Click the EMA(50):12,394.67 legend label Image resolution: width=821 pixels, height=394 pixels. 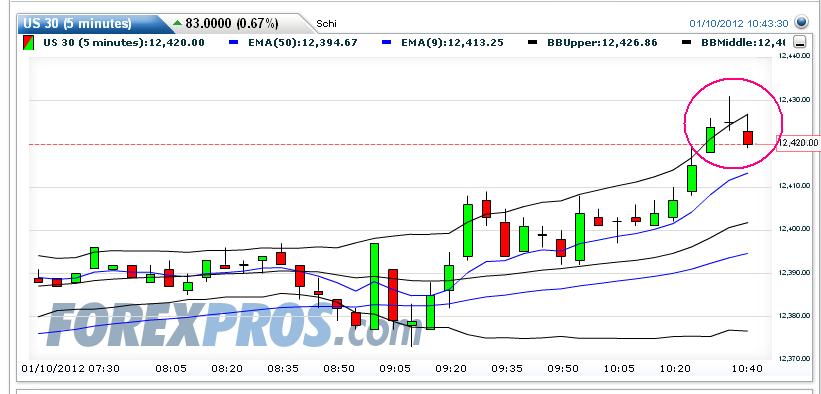[x=303, y=42]
